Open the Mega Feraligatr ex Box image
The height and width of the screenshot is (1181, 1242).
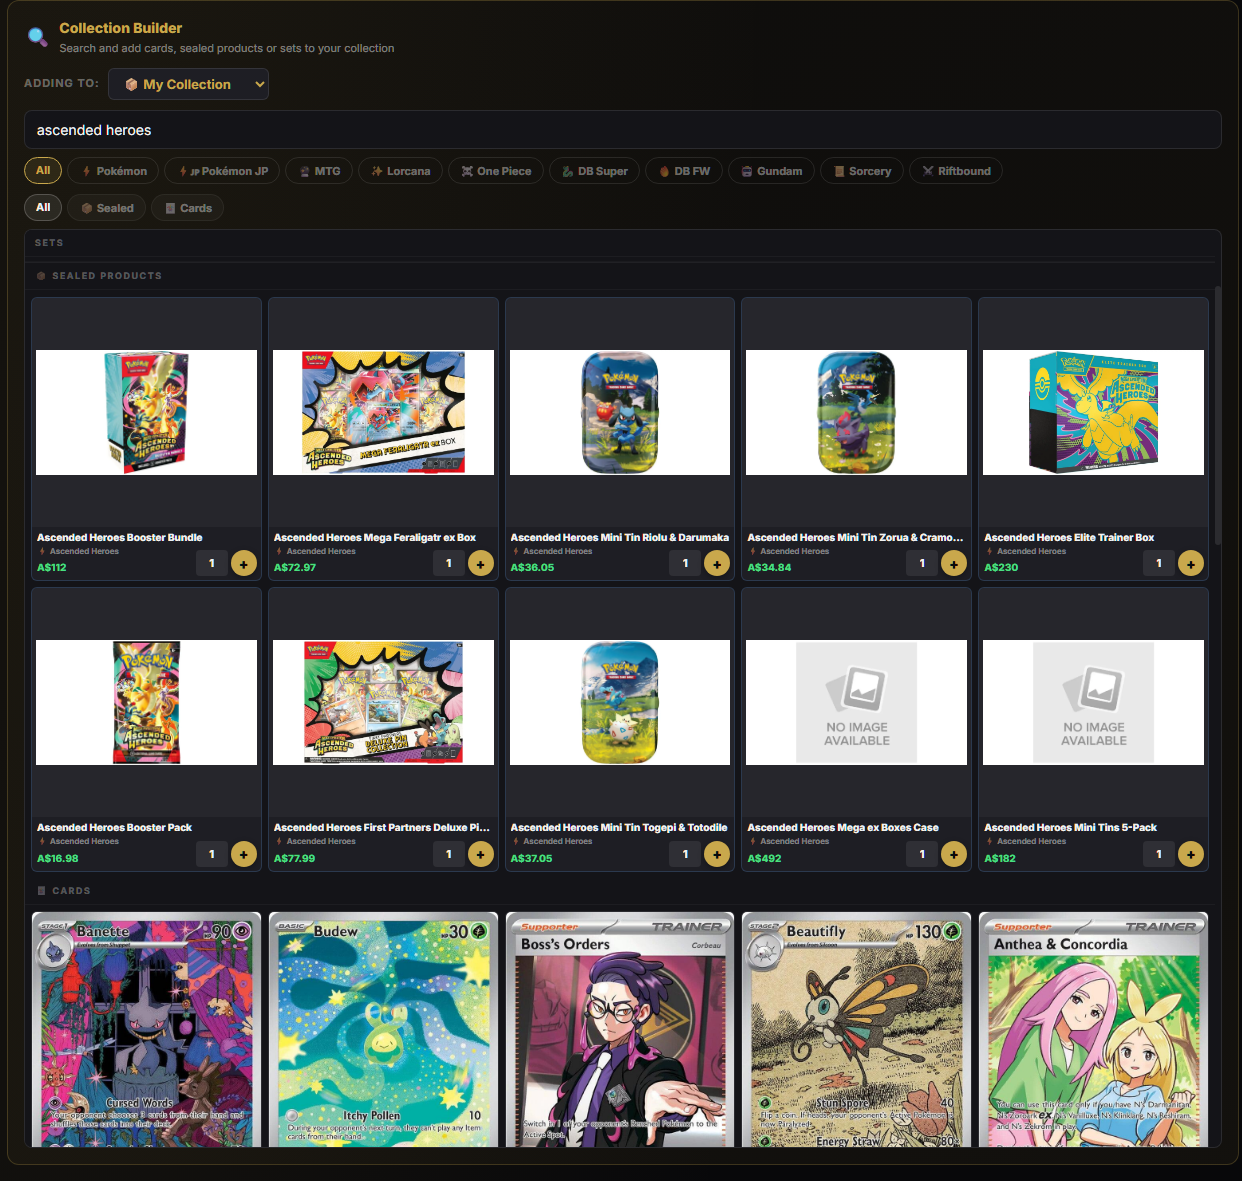(x=383, y=412)
